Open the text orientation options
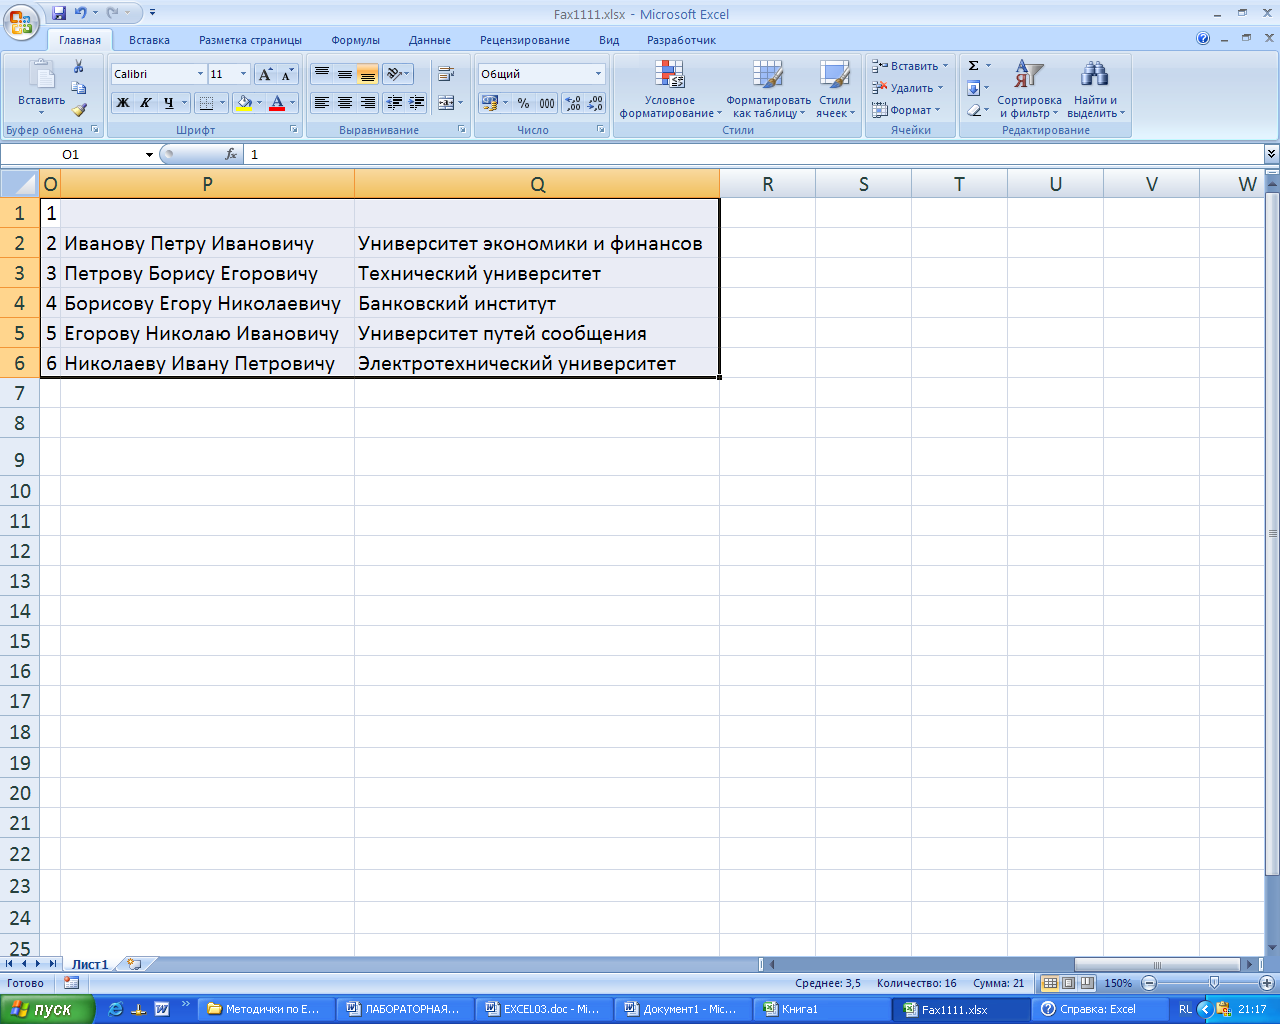Screen dimensions: 1280x1024 pyautogui.click(x=397, y=74)
